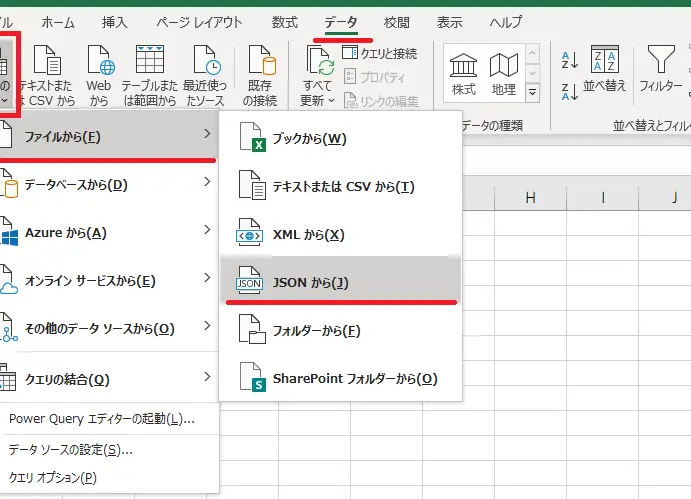Expand the すべて更新 dropdown arrow

pos(331,101)
